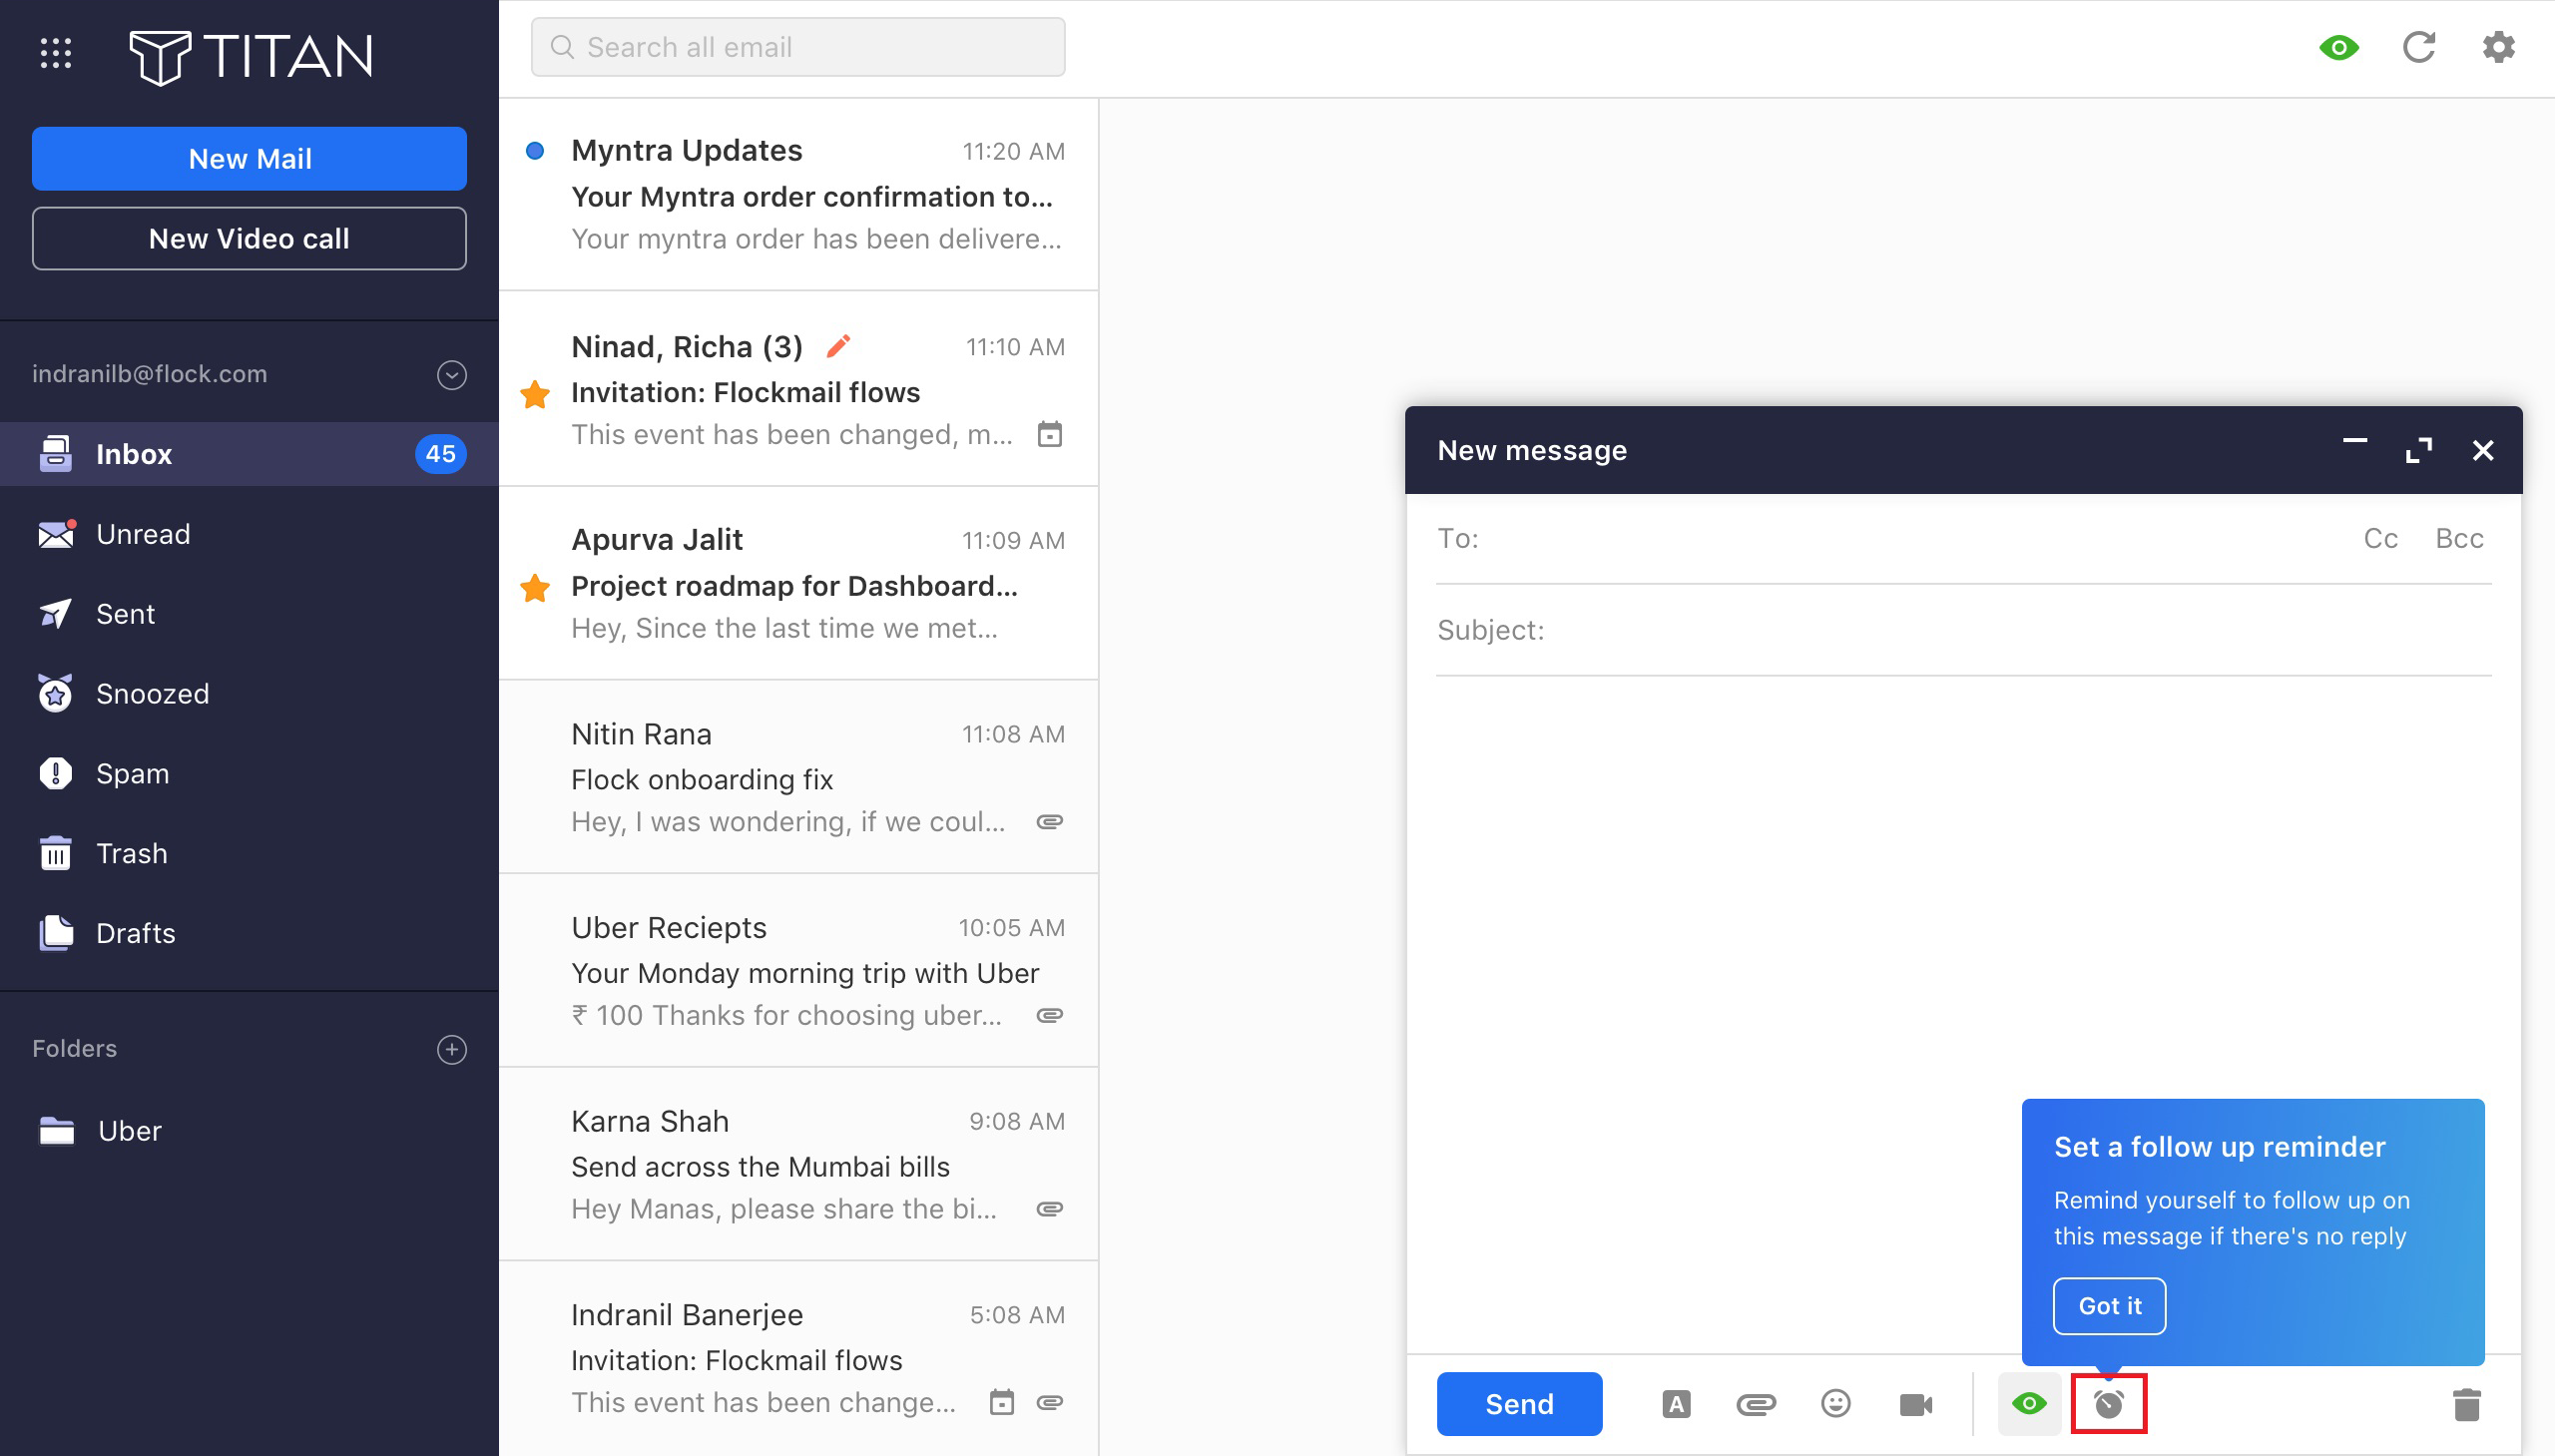Expand the New message window to fullscreen
This screenshot has width=2555, height=1456.
pos(2419,450)
